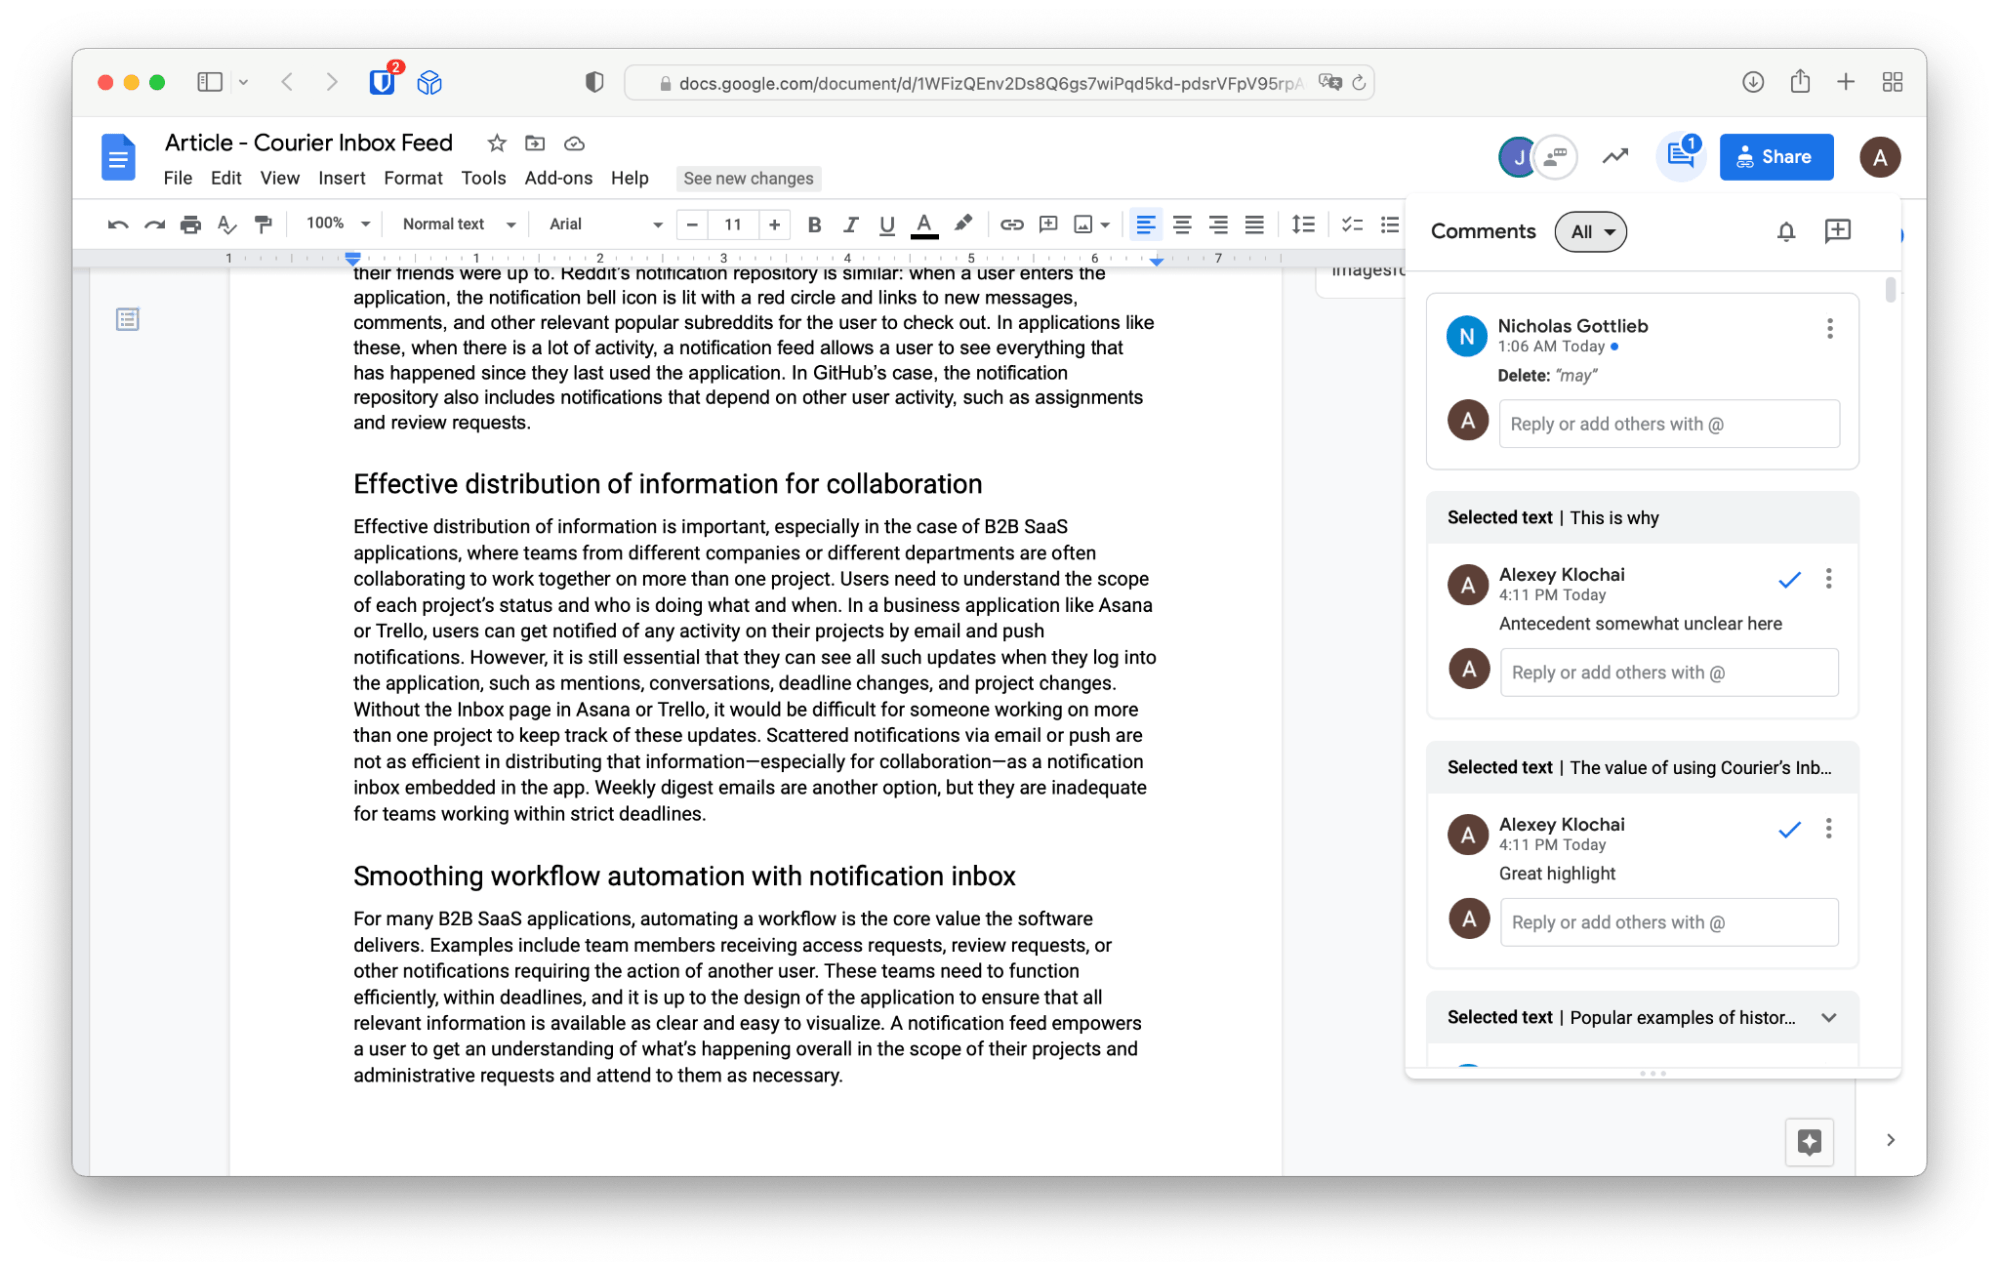Toggle bold formatting in the toolbar

[x=813, y=224]
